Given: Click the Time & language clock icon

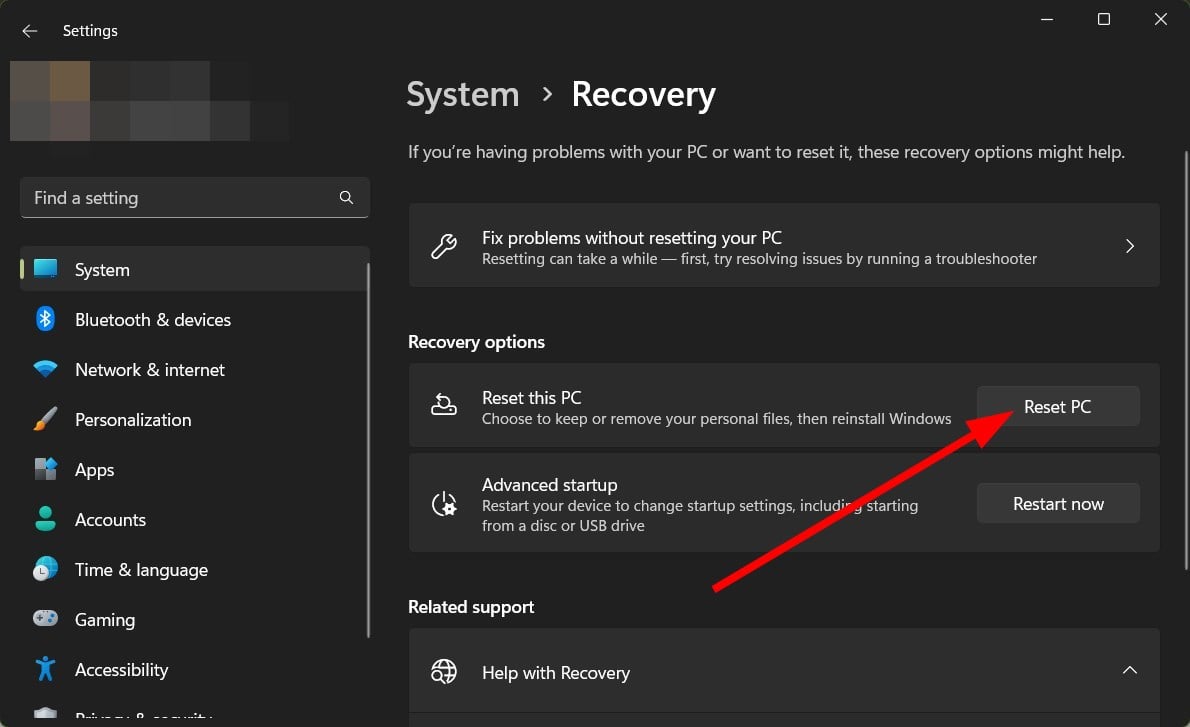Looking at the screenshot, I should 46,569.
